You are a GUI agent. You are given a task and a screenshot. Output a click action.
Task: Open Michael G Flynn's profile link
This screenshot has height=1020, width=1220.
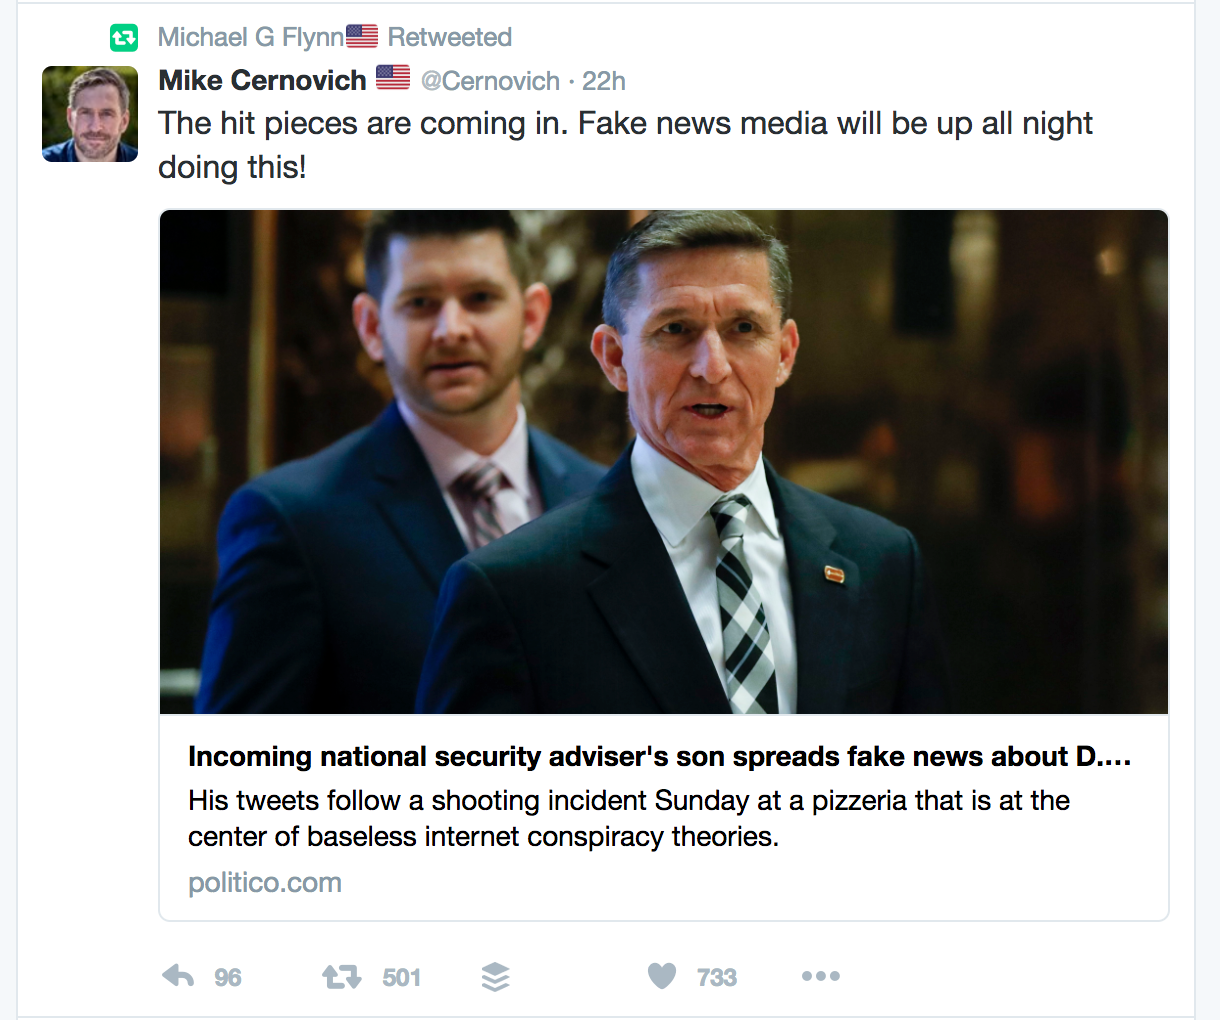250,37
